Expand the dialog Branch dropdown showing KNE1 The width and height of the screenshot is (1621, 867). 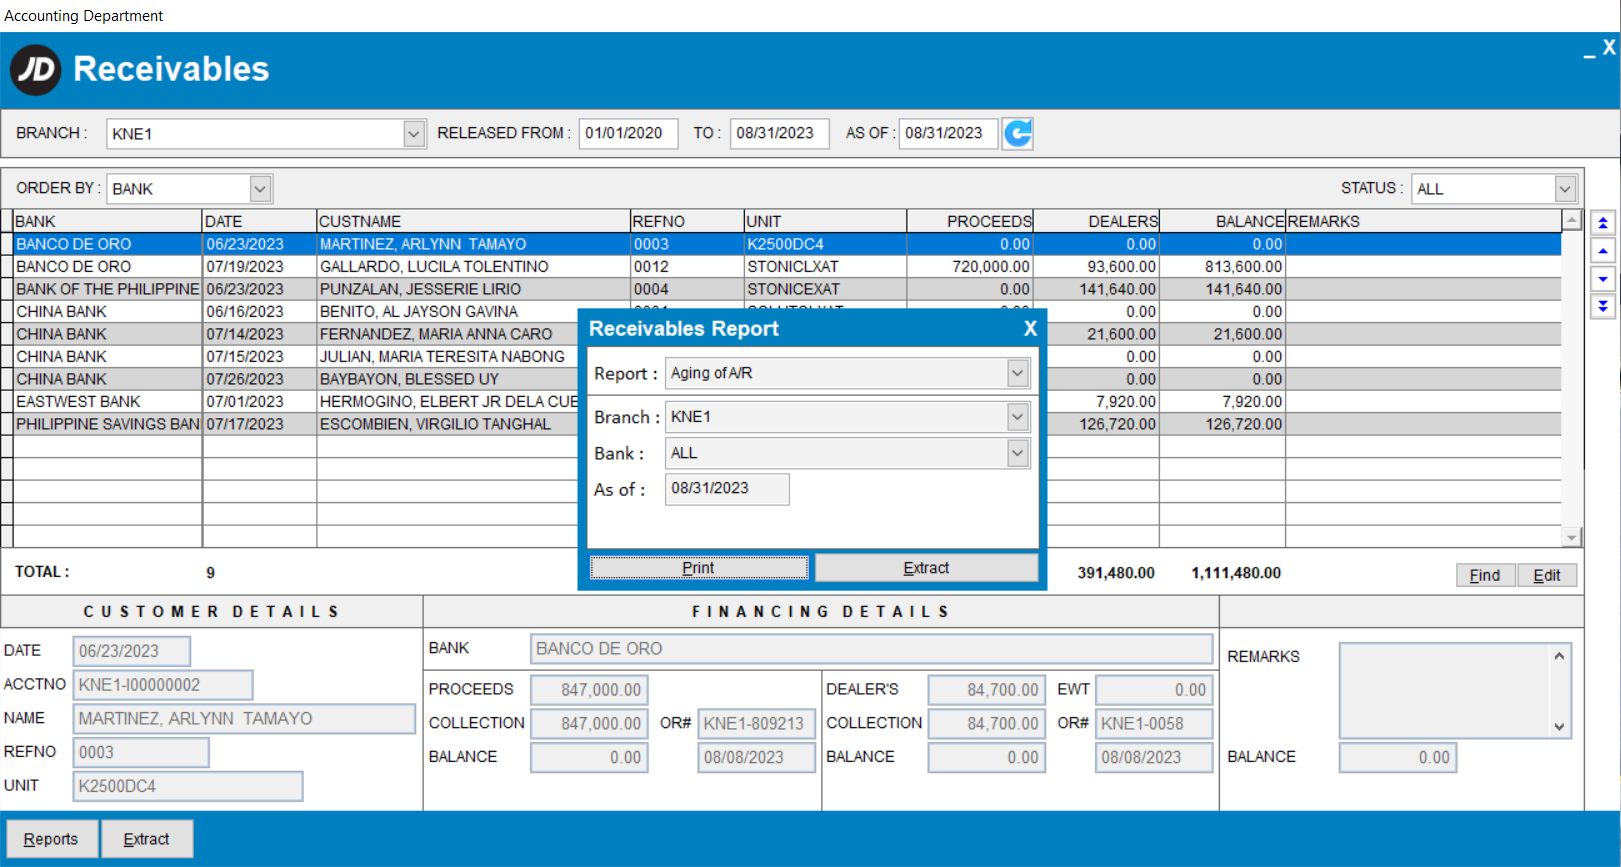click(1017, 416)
